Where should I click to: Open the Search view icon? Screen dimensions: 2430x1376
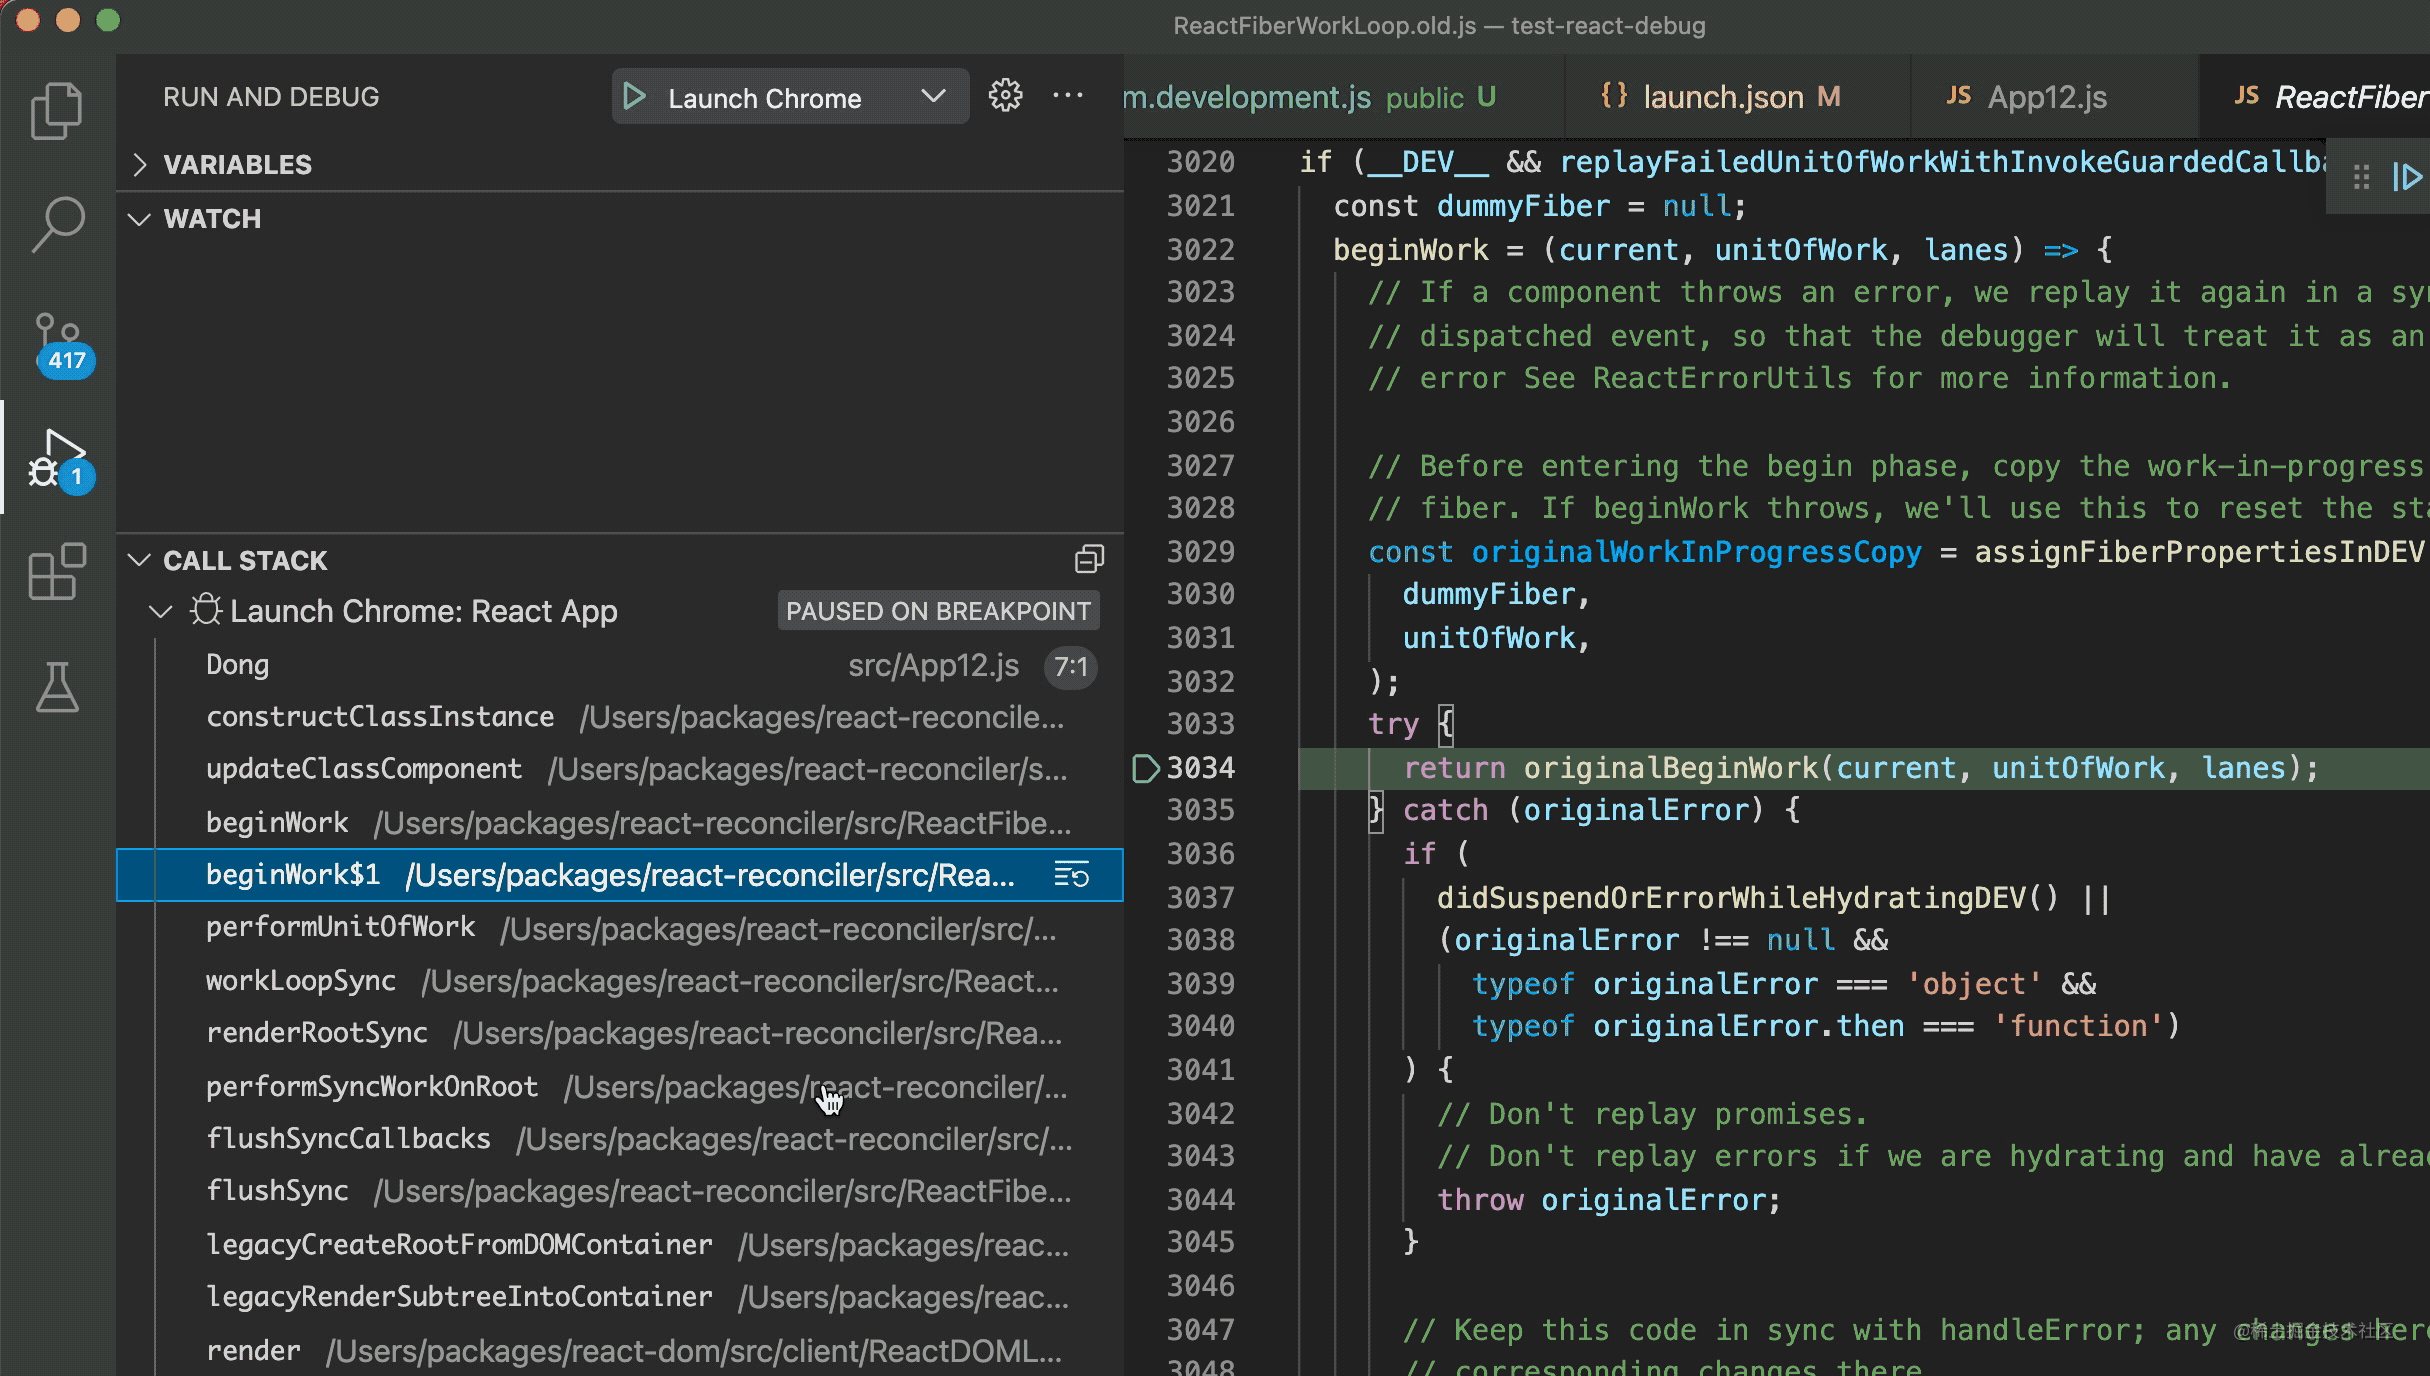coord(57,224)
